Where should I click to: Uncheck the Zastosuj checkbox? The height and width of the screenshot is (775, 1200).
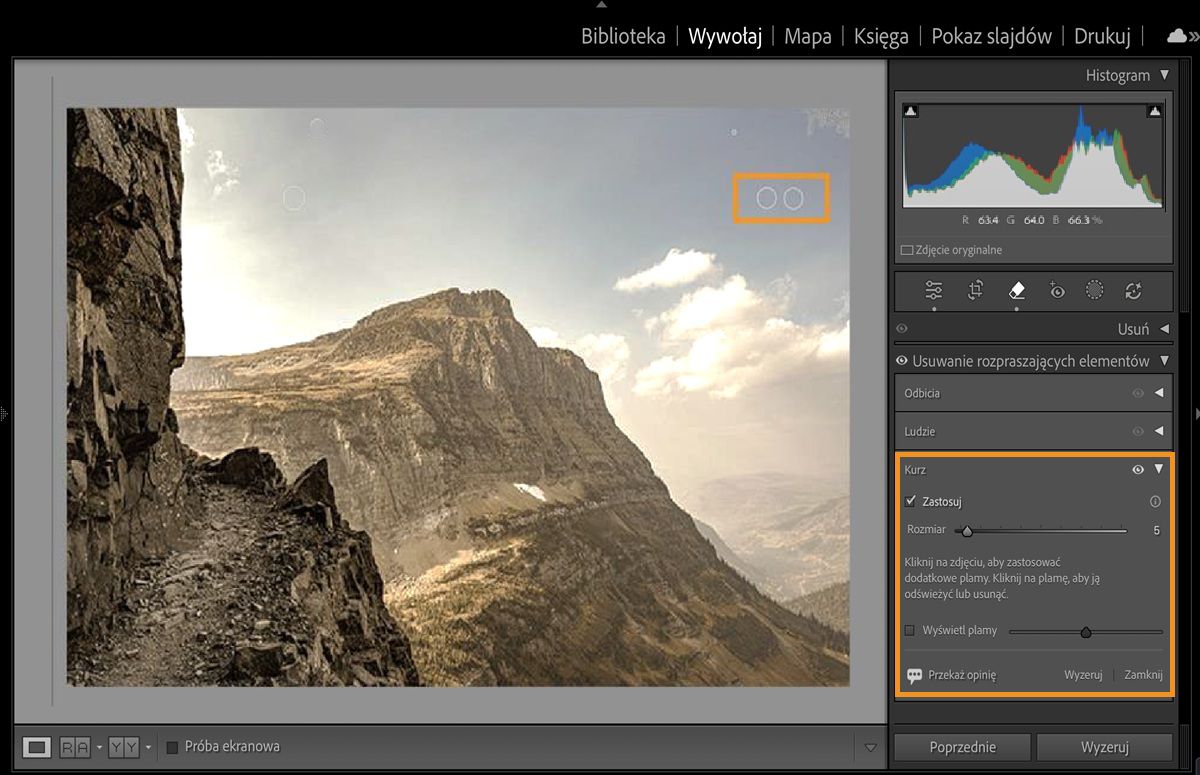tap(912, 501)
